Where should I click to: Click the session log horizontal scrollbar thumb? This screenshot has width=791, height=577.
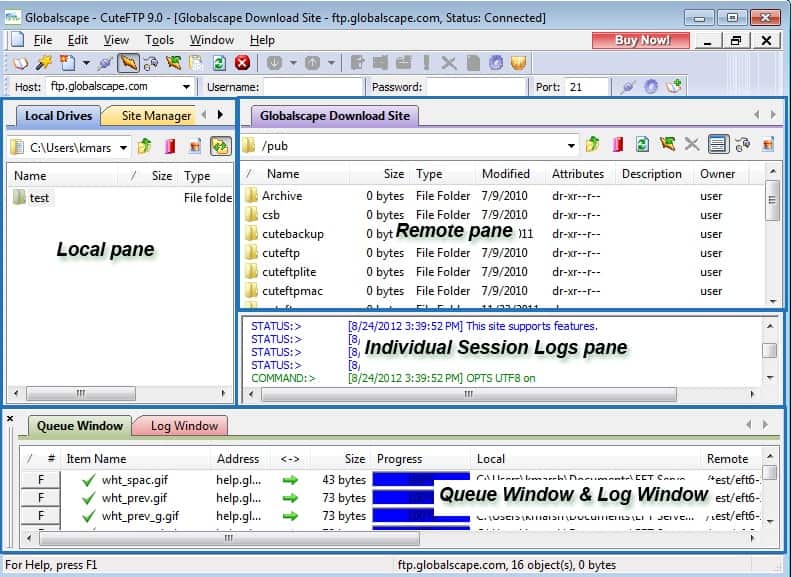tap(469, 394)
